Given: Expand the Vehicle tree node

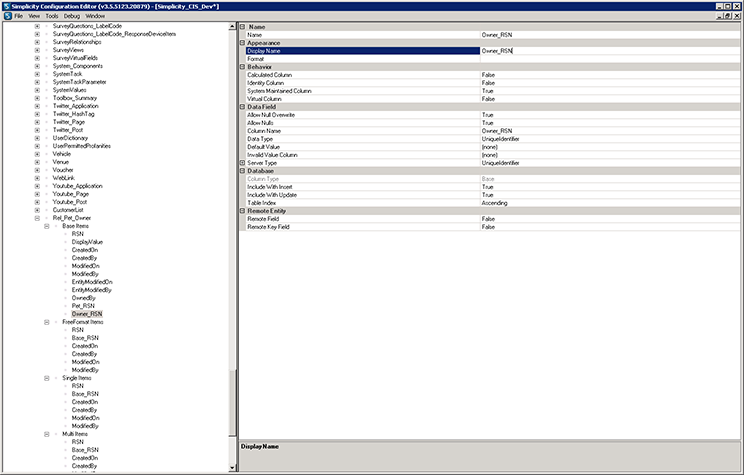Looking at the screenshot, I should (37, 154).
